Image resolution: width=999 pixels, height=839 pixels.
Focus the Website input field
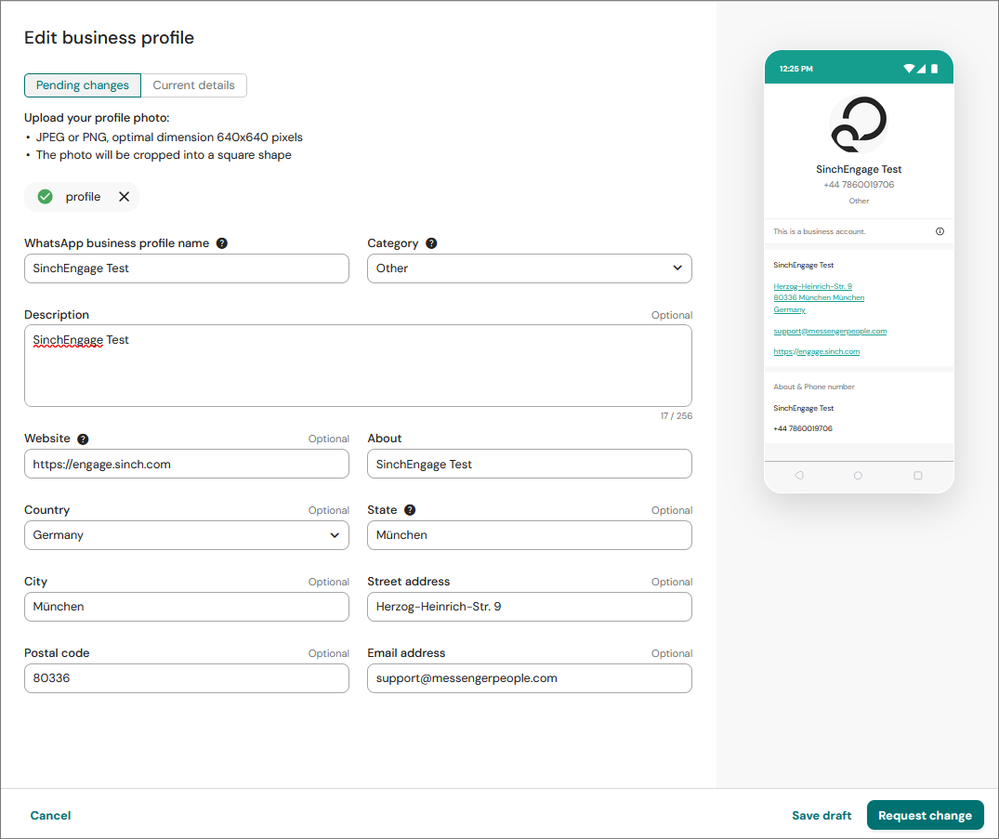[x=186, y=464]
